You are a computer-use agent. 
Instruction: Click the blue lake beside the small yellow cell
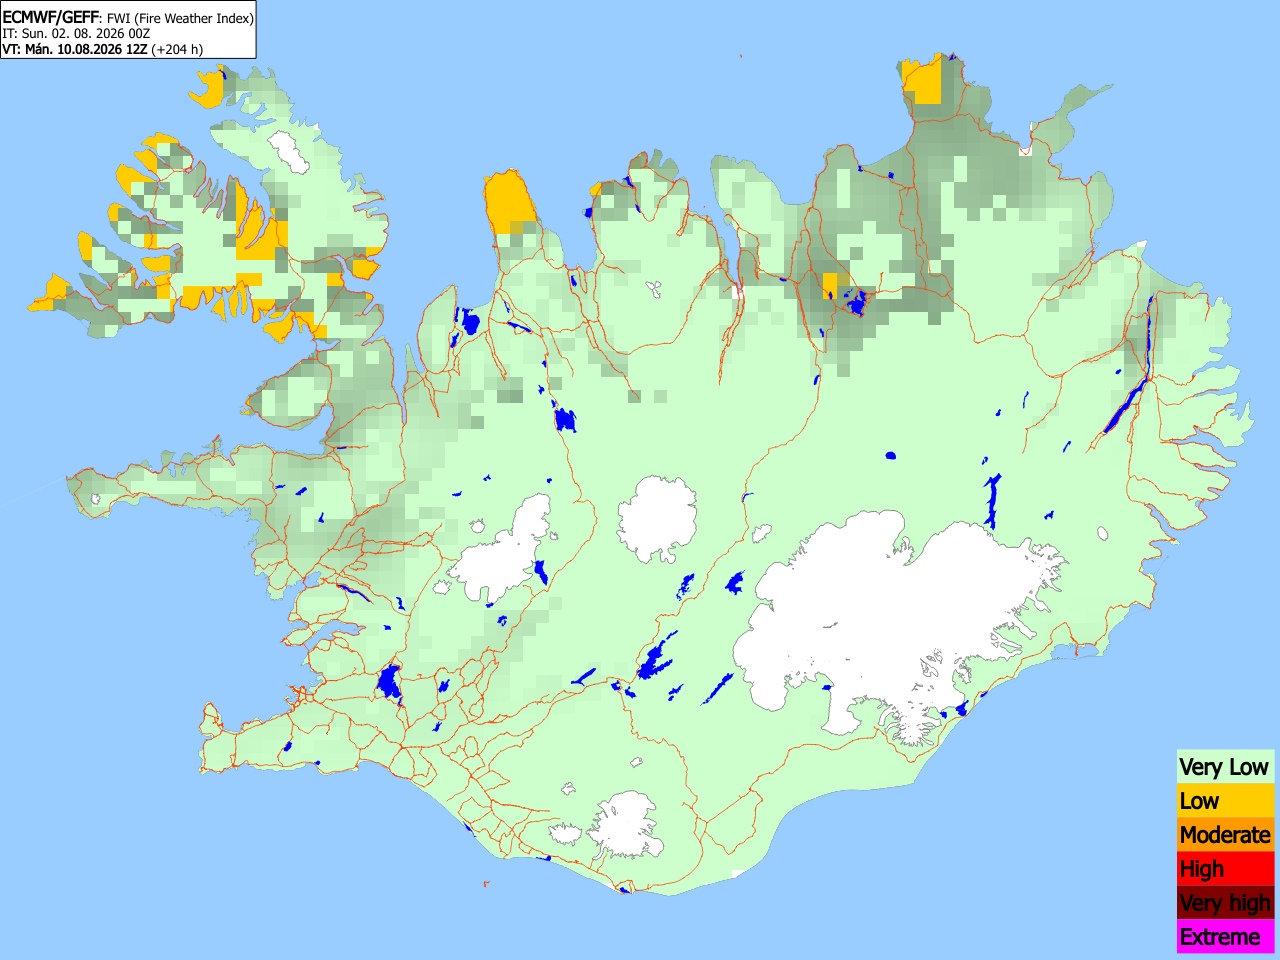point(855,302)
